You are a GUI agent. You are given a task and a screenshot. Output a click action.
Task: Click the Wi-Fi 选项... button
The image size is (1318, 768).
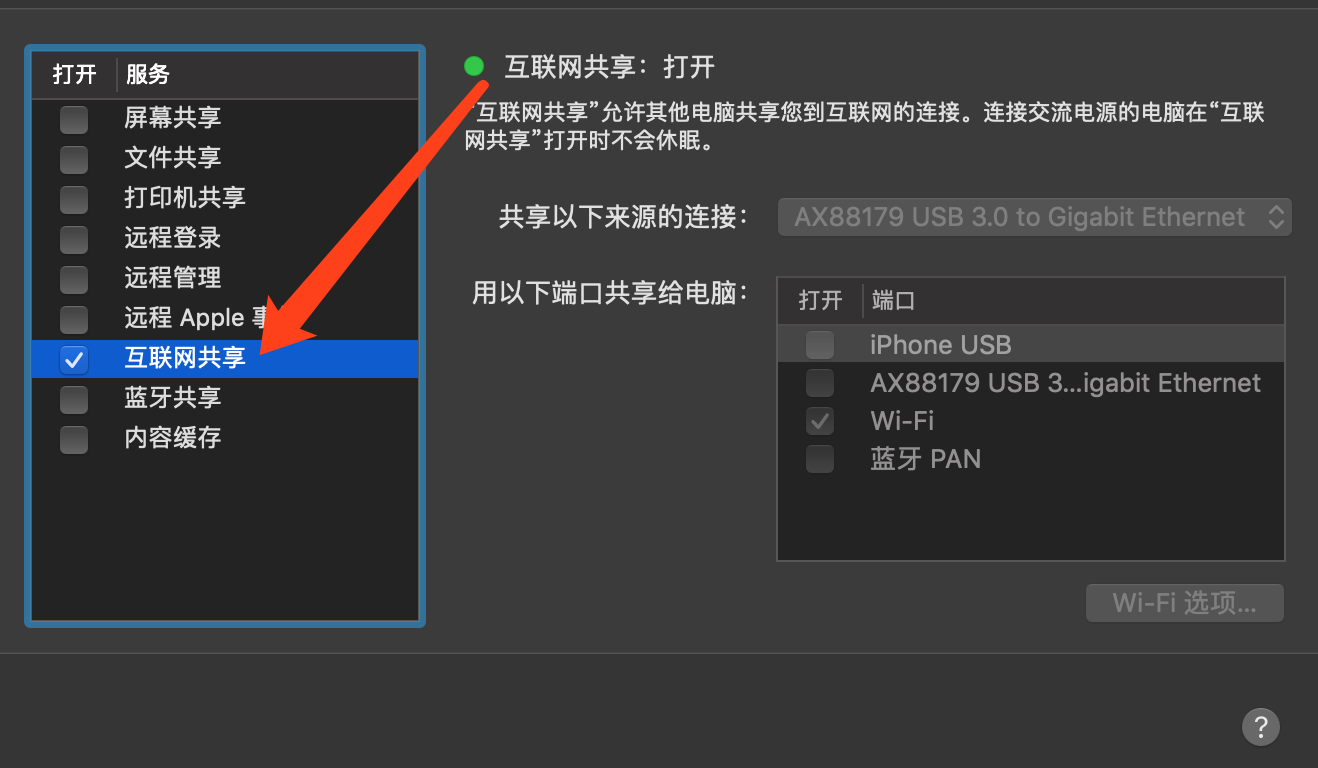1185,603
